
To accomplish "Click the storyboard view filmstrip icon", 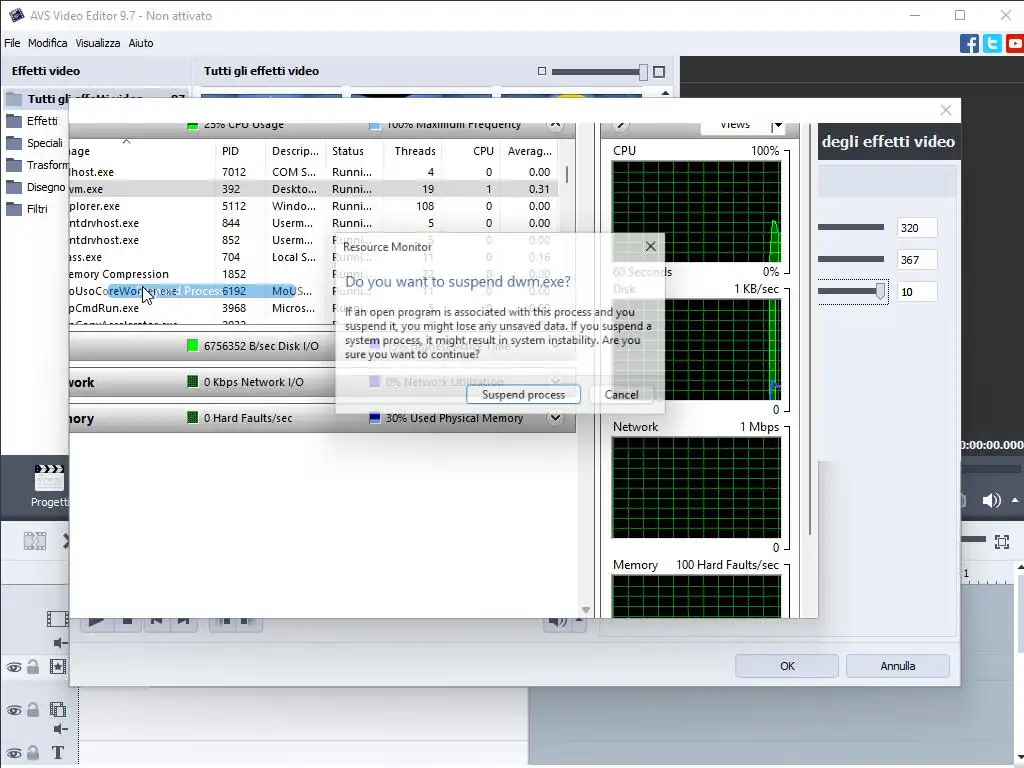I will (35, 541).
